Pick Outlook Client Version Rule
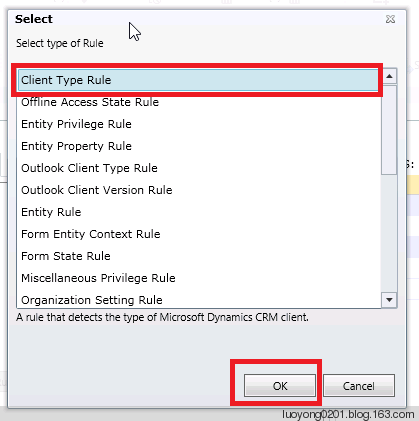This screenshot has width=419, height=421. point(199,190)
